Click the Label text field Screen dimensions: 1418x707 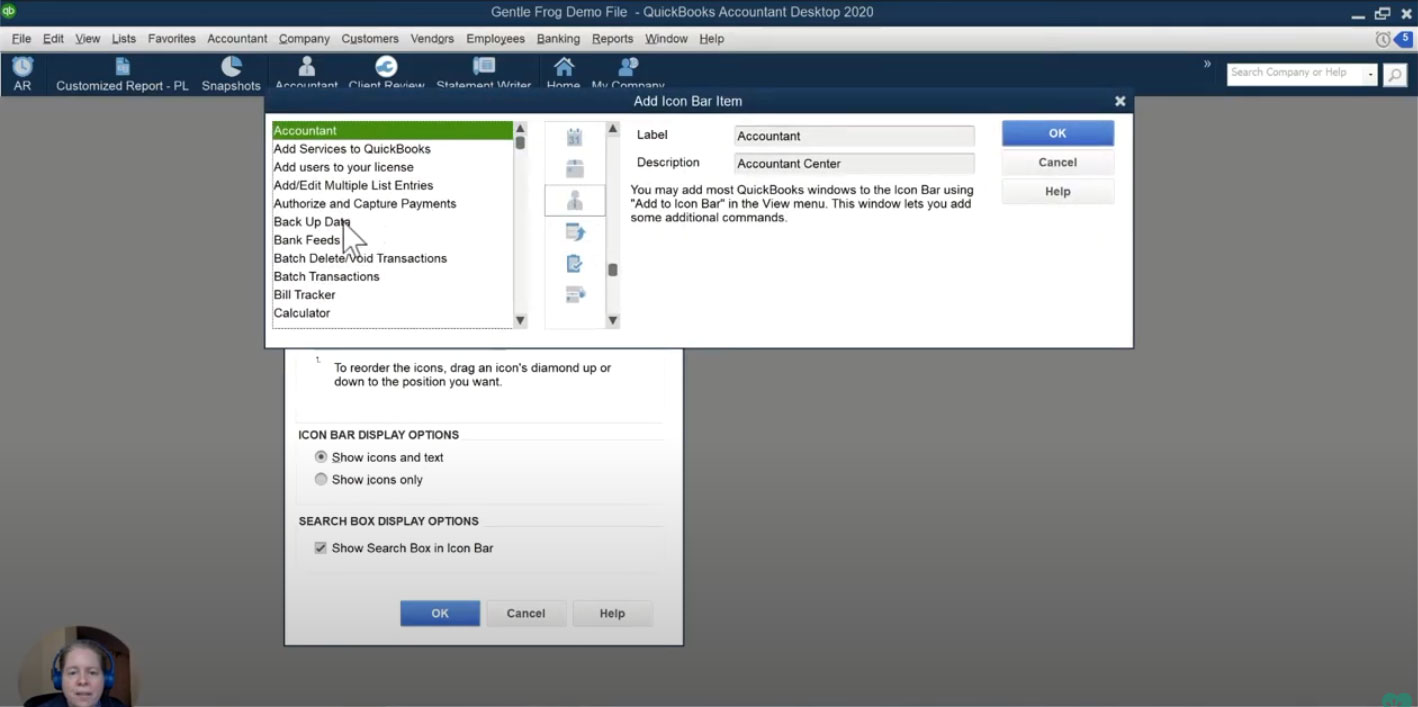pyautogui.click(x=854, y=136)
